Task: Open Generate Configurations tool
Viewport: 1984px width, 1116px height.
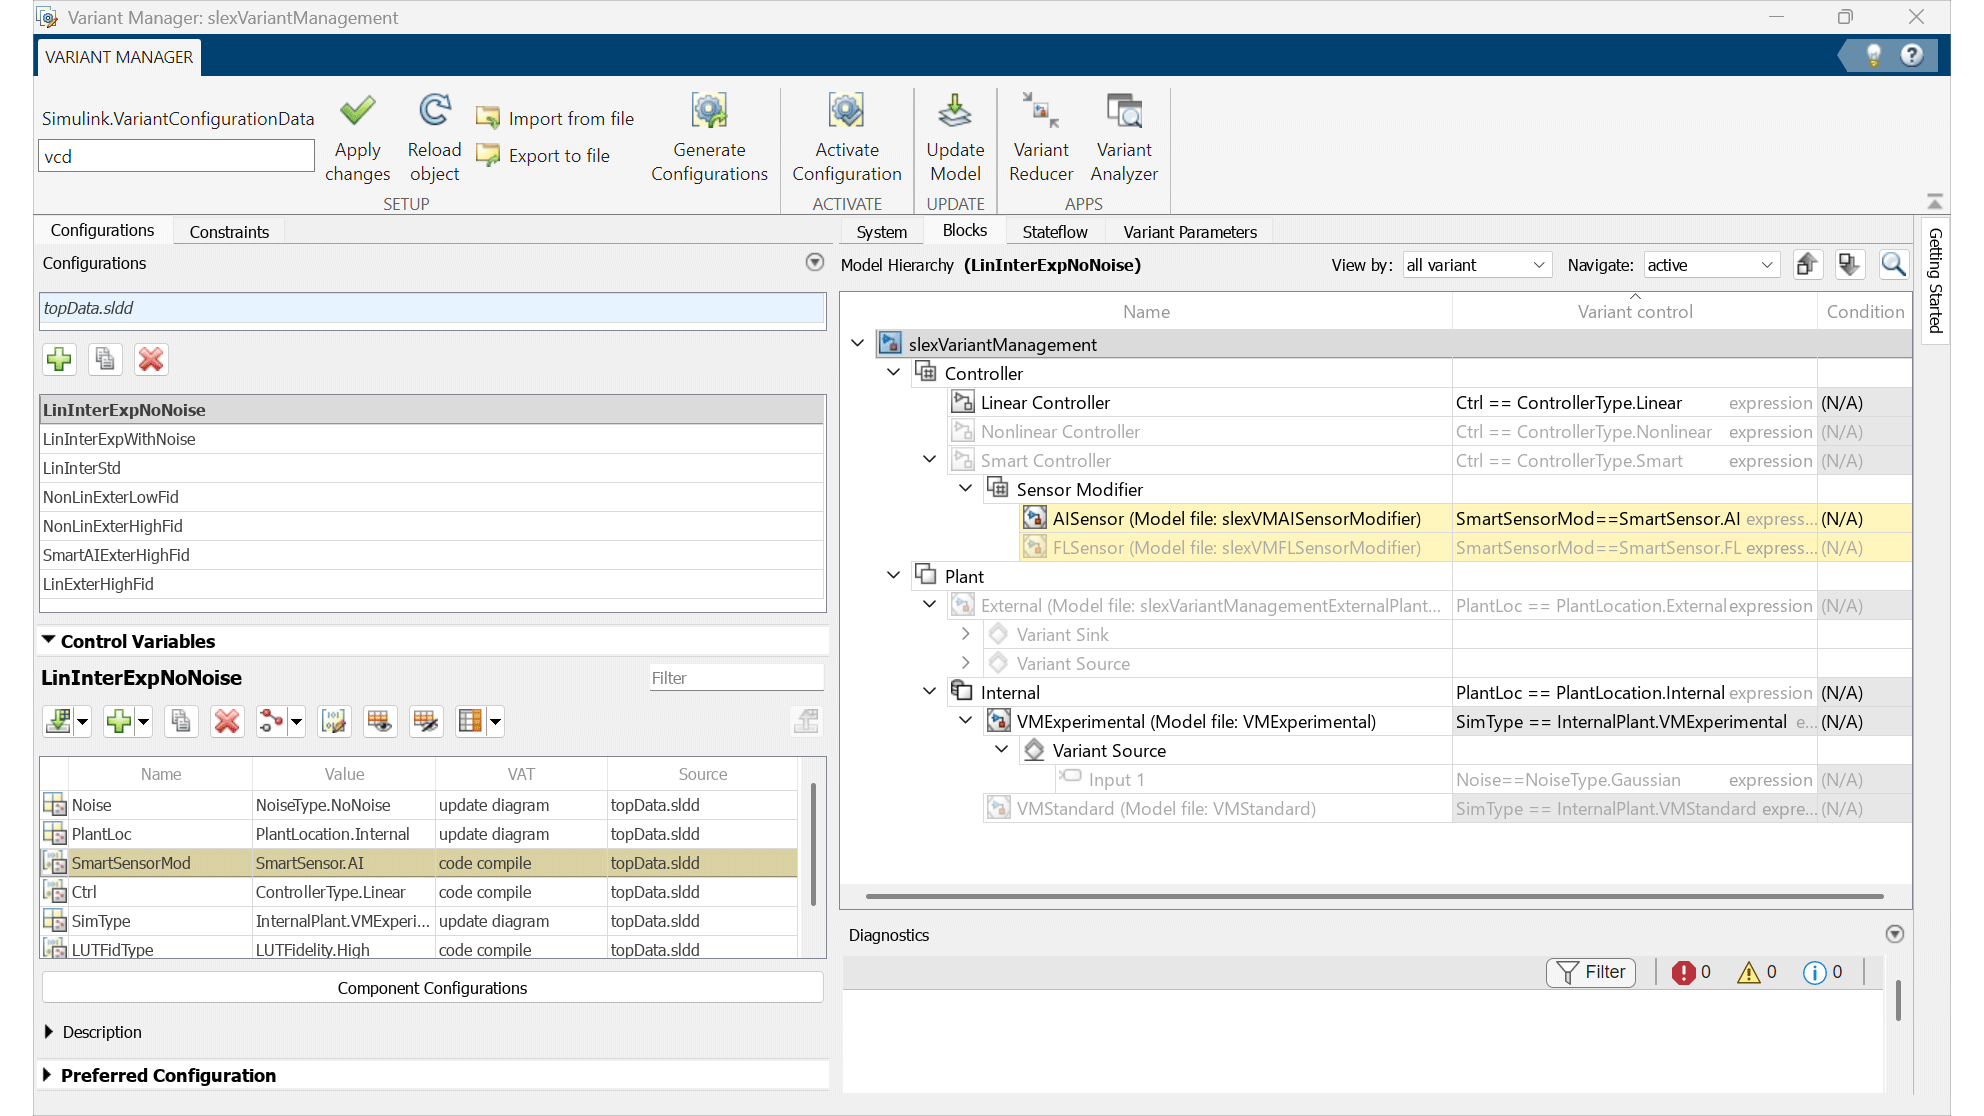Action: point(709,138)
